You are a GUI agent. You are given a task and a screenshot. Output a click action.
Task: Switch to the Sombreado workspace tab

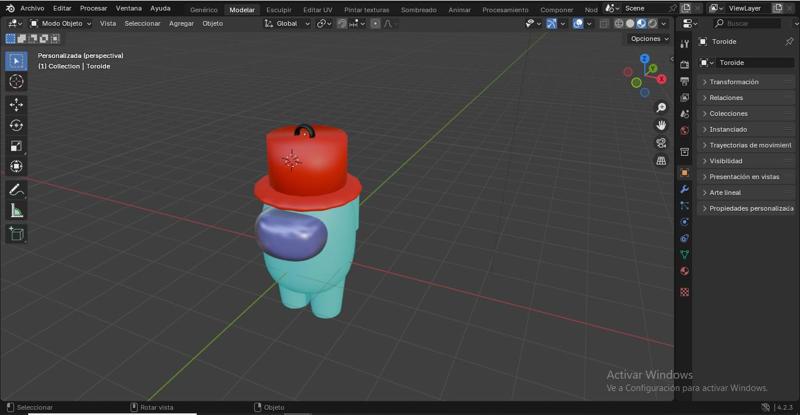click(x=418, y=9)
